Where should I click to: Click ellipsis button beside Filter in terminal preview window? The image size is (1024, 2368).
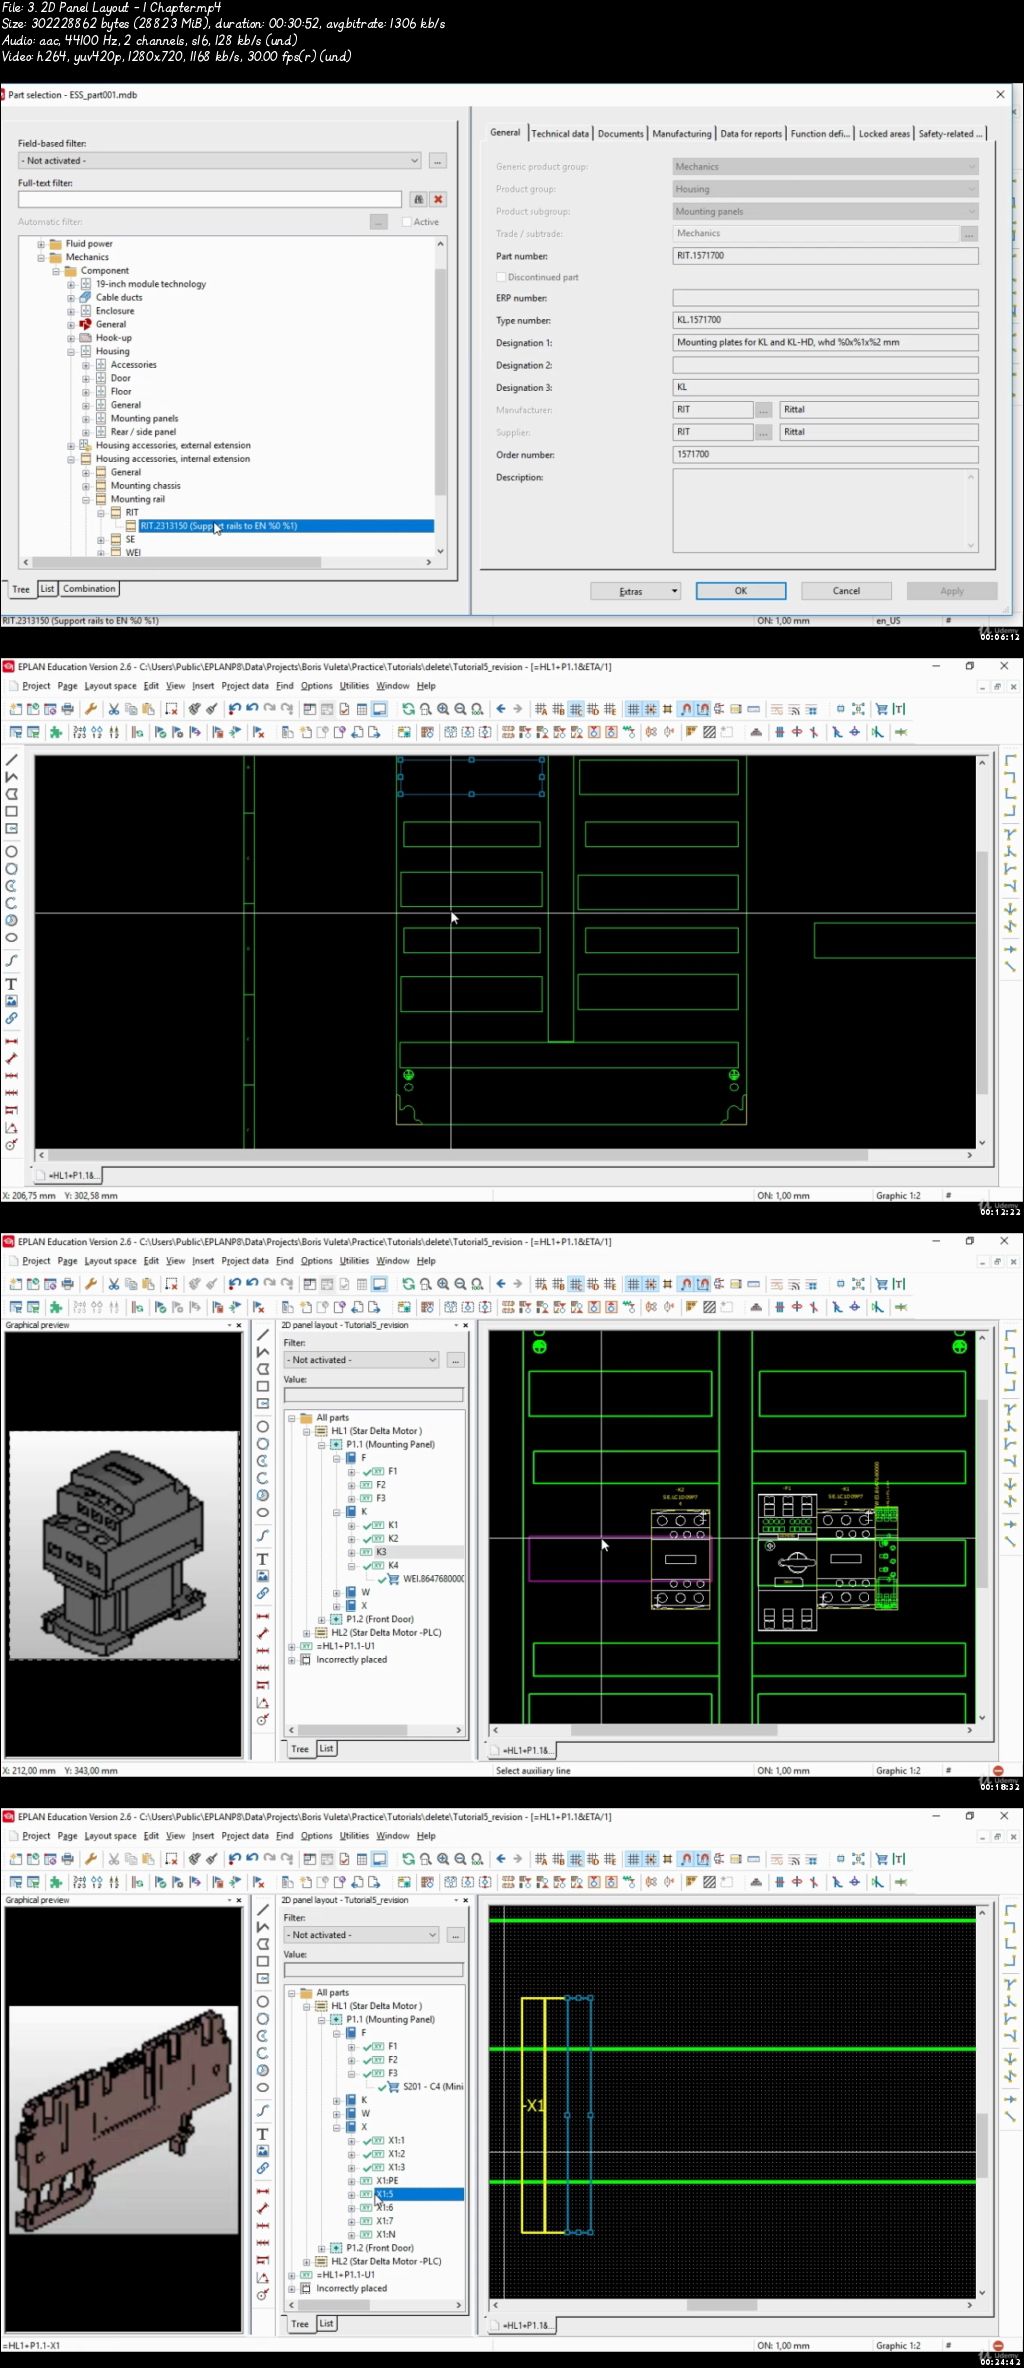click(x=455, y=1935)
